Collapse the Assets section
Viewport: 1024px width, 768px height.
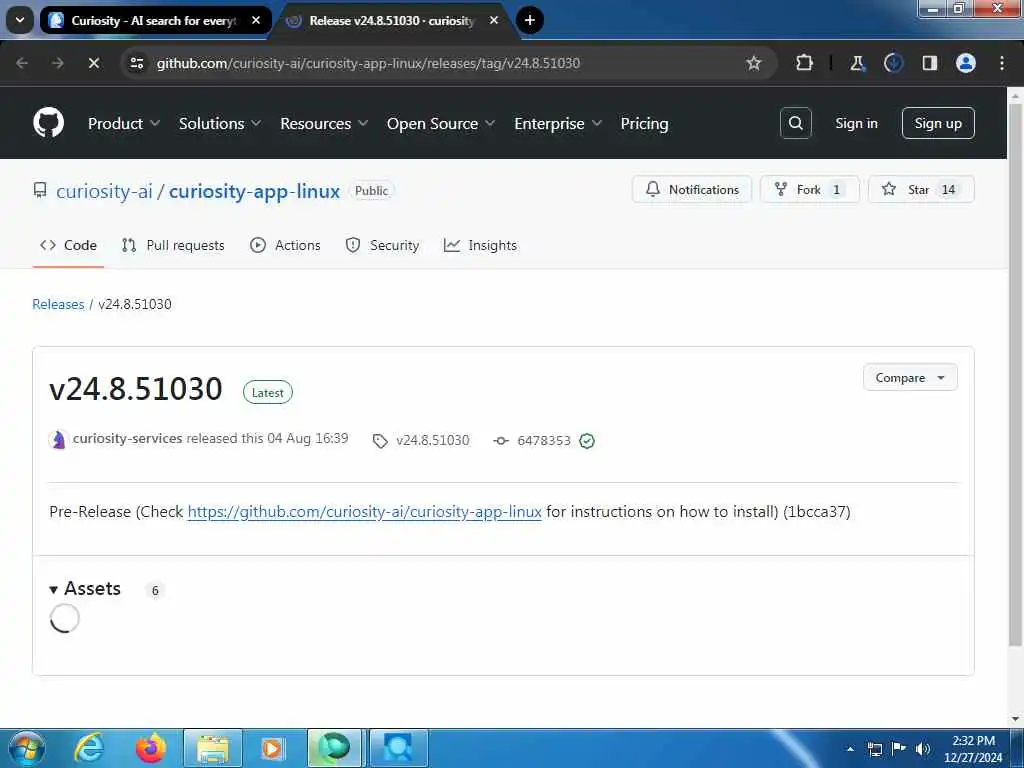click(85, 588)
